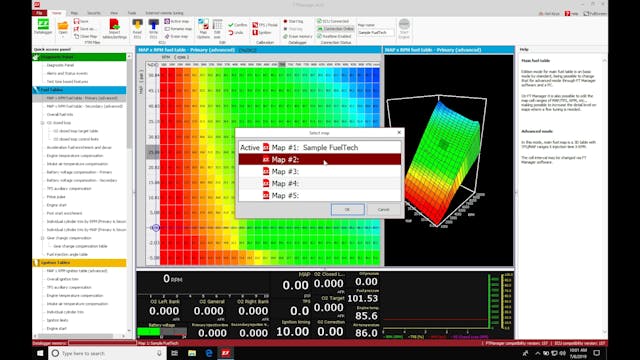Open the Windows Start menu
This screenshot has width=640, height=360.
click(x=40, y=353)
